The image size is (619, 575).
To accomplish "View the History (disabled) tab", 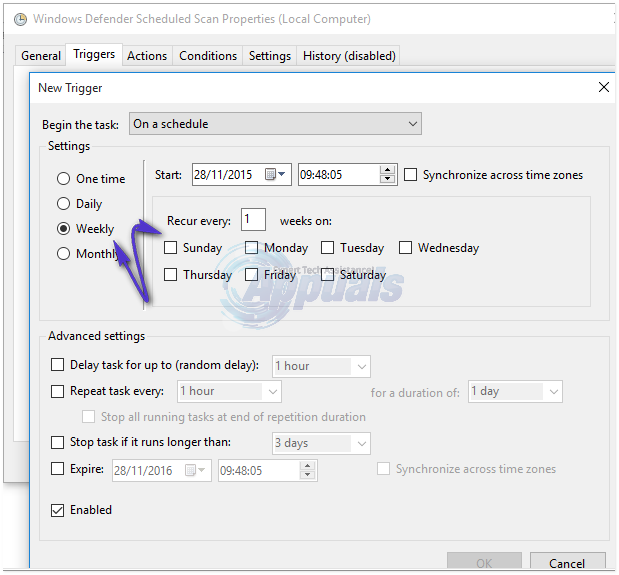I will pos(349,56).
